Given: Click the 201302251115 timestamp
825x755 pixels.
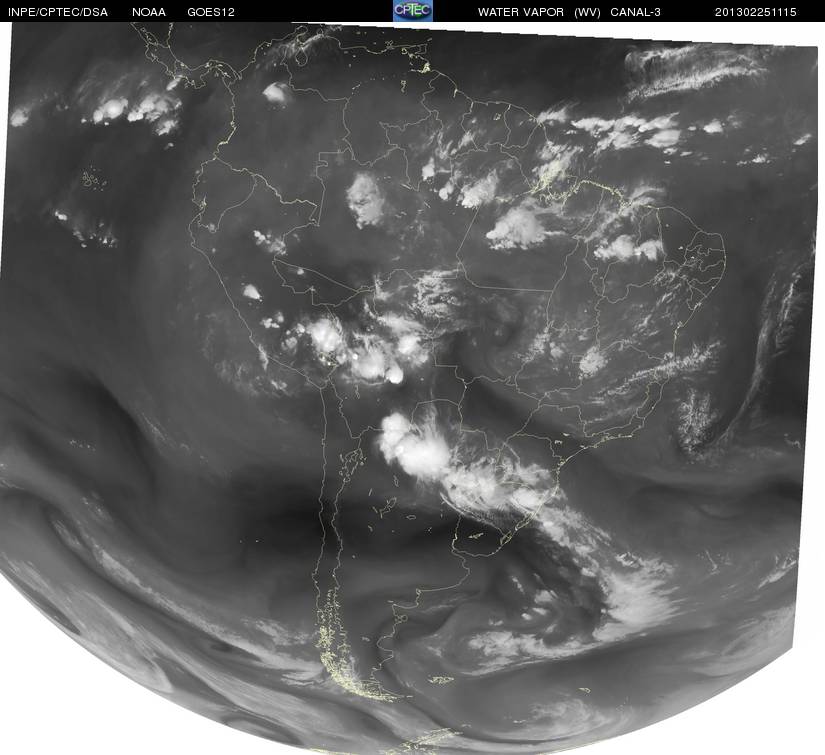Looking at the screenshot, I should point(756,12).
